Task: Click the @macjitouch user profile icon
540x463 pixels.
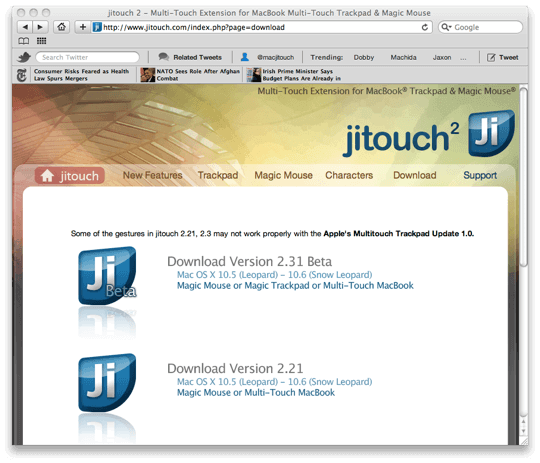Action: 245,57
